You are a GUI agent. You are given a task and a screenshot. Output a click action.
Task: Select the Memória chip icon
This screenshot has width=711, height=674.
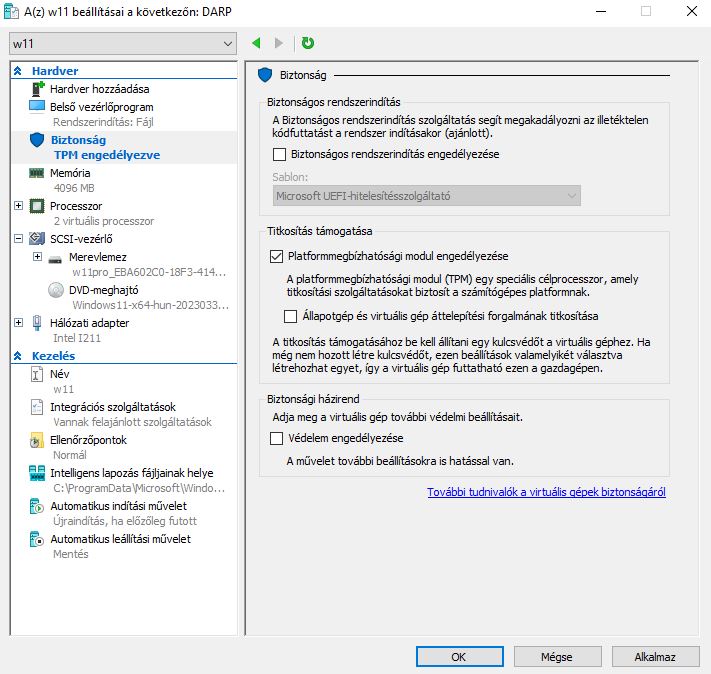37,173
